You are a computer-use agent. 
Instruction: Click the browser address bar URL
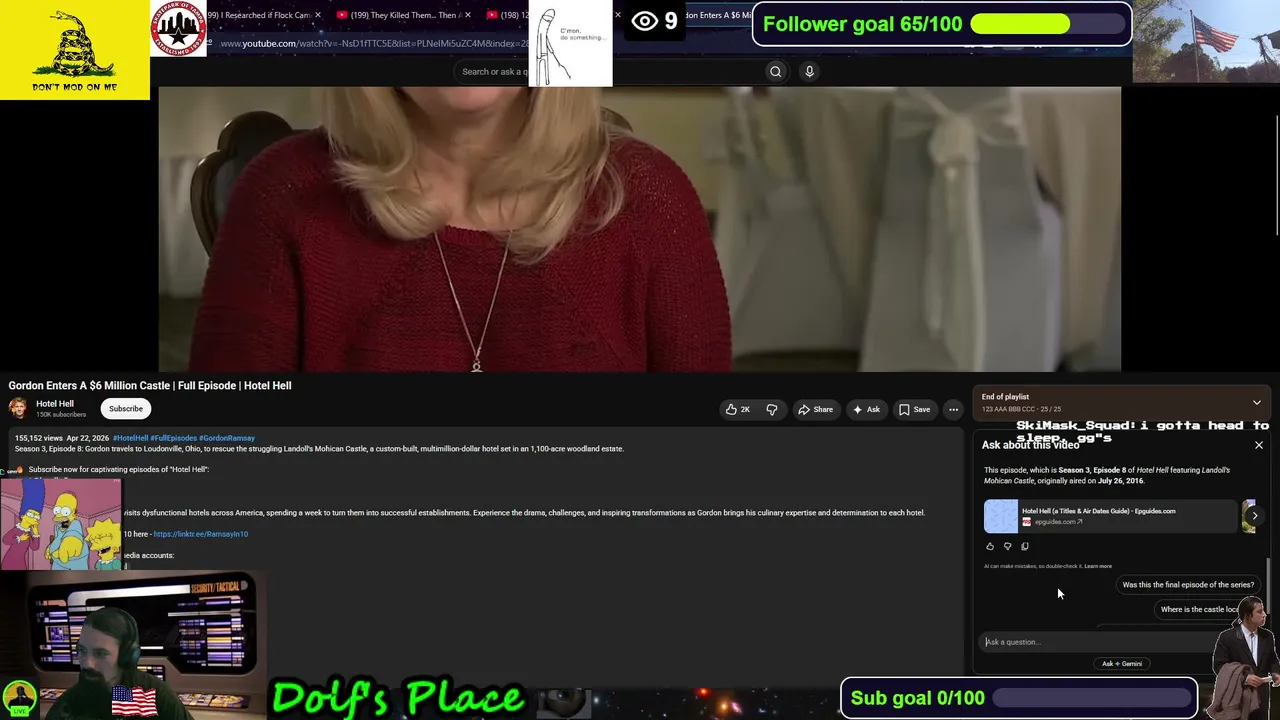(x=373, y=43)
